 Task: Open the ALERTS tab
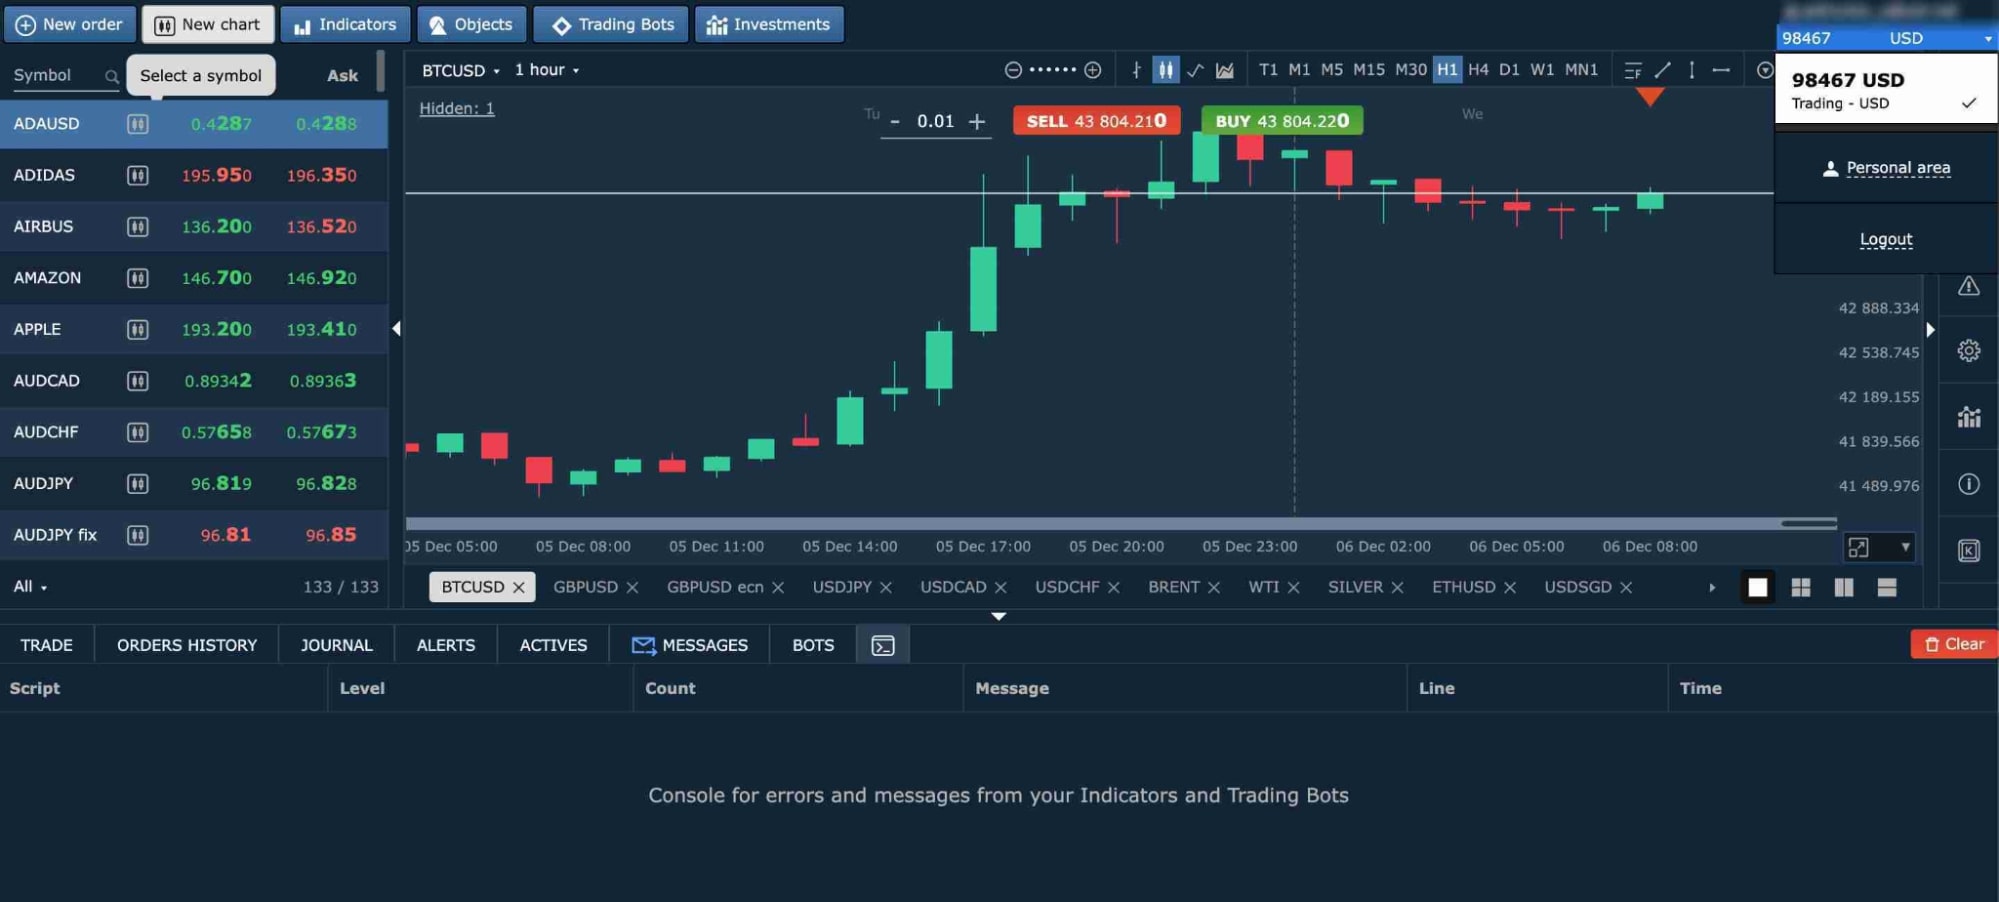[x=445, y=645]
